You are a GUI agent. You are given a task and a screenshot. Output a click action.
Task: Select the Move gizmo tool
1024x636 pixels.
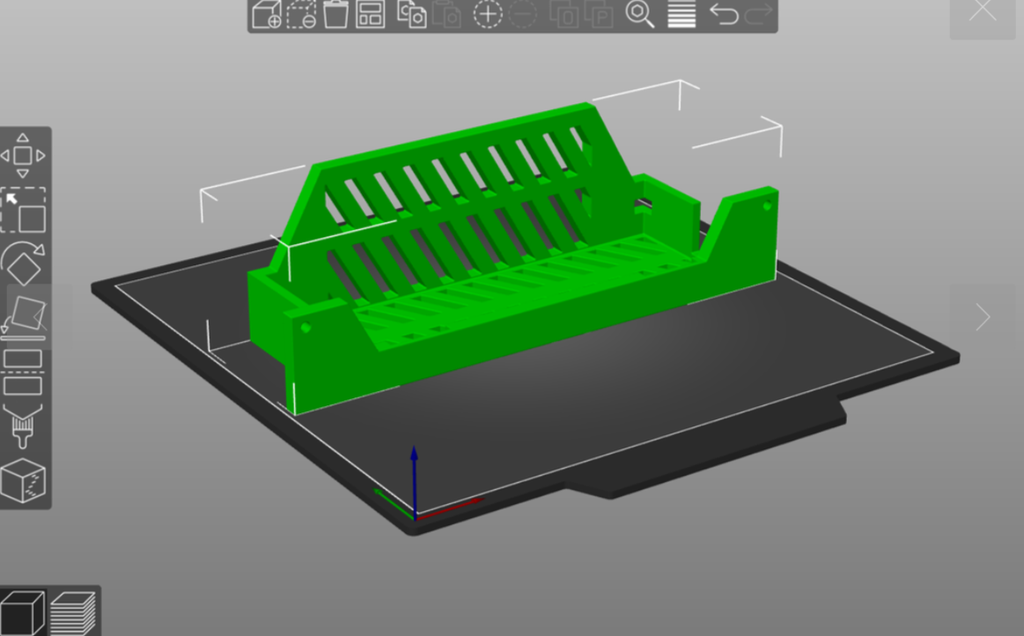23,155
